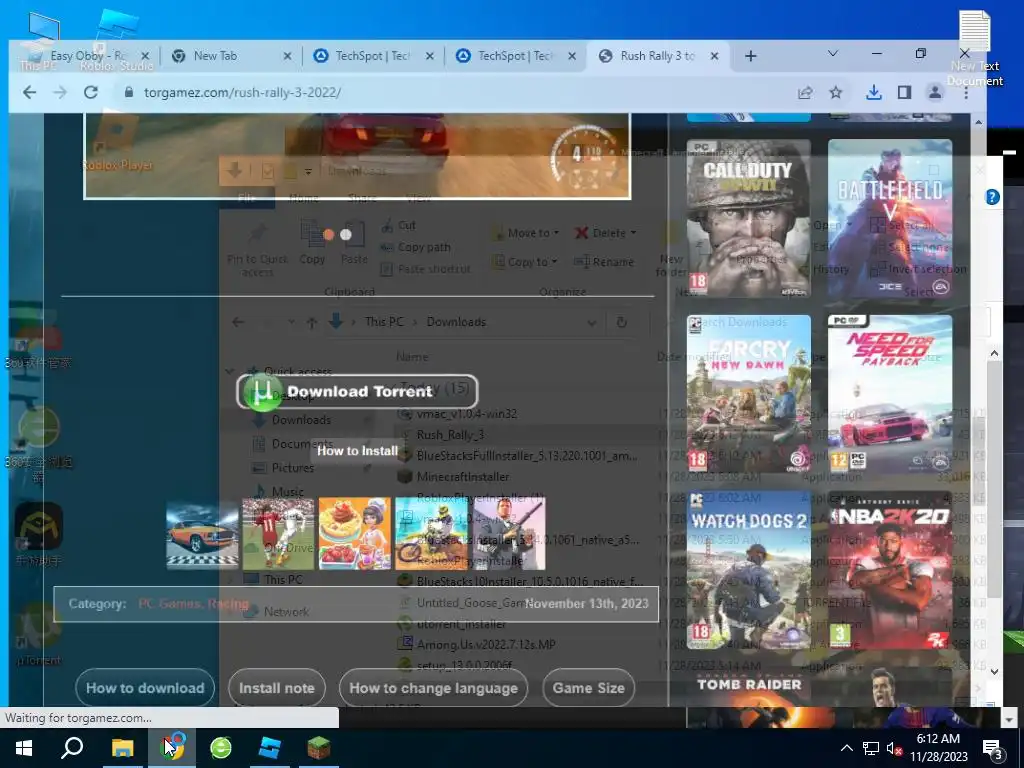The height and width of the screenshot is (768, 1024).
Task: Open Minecraft from taskbar
Action: (319, 748)
